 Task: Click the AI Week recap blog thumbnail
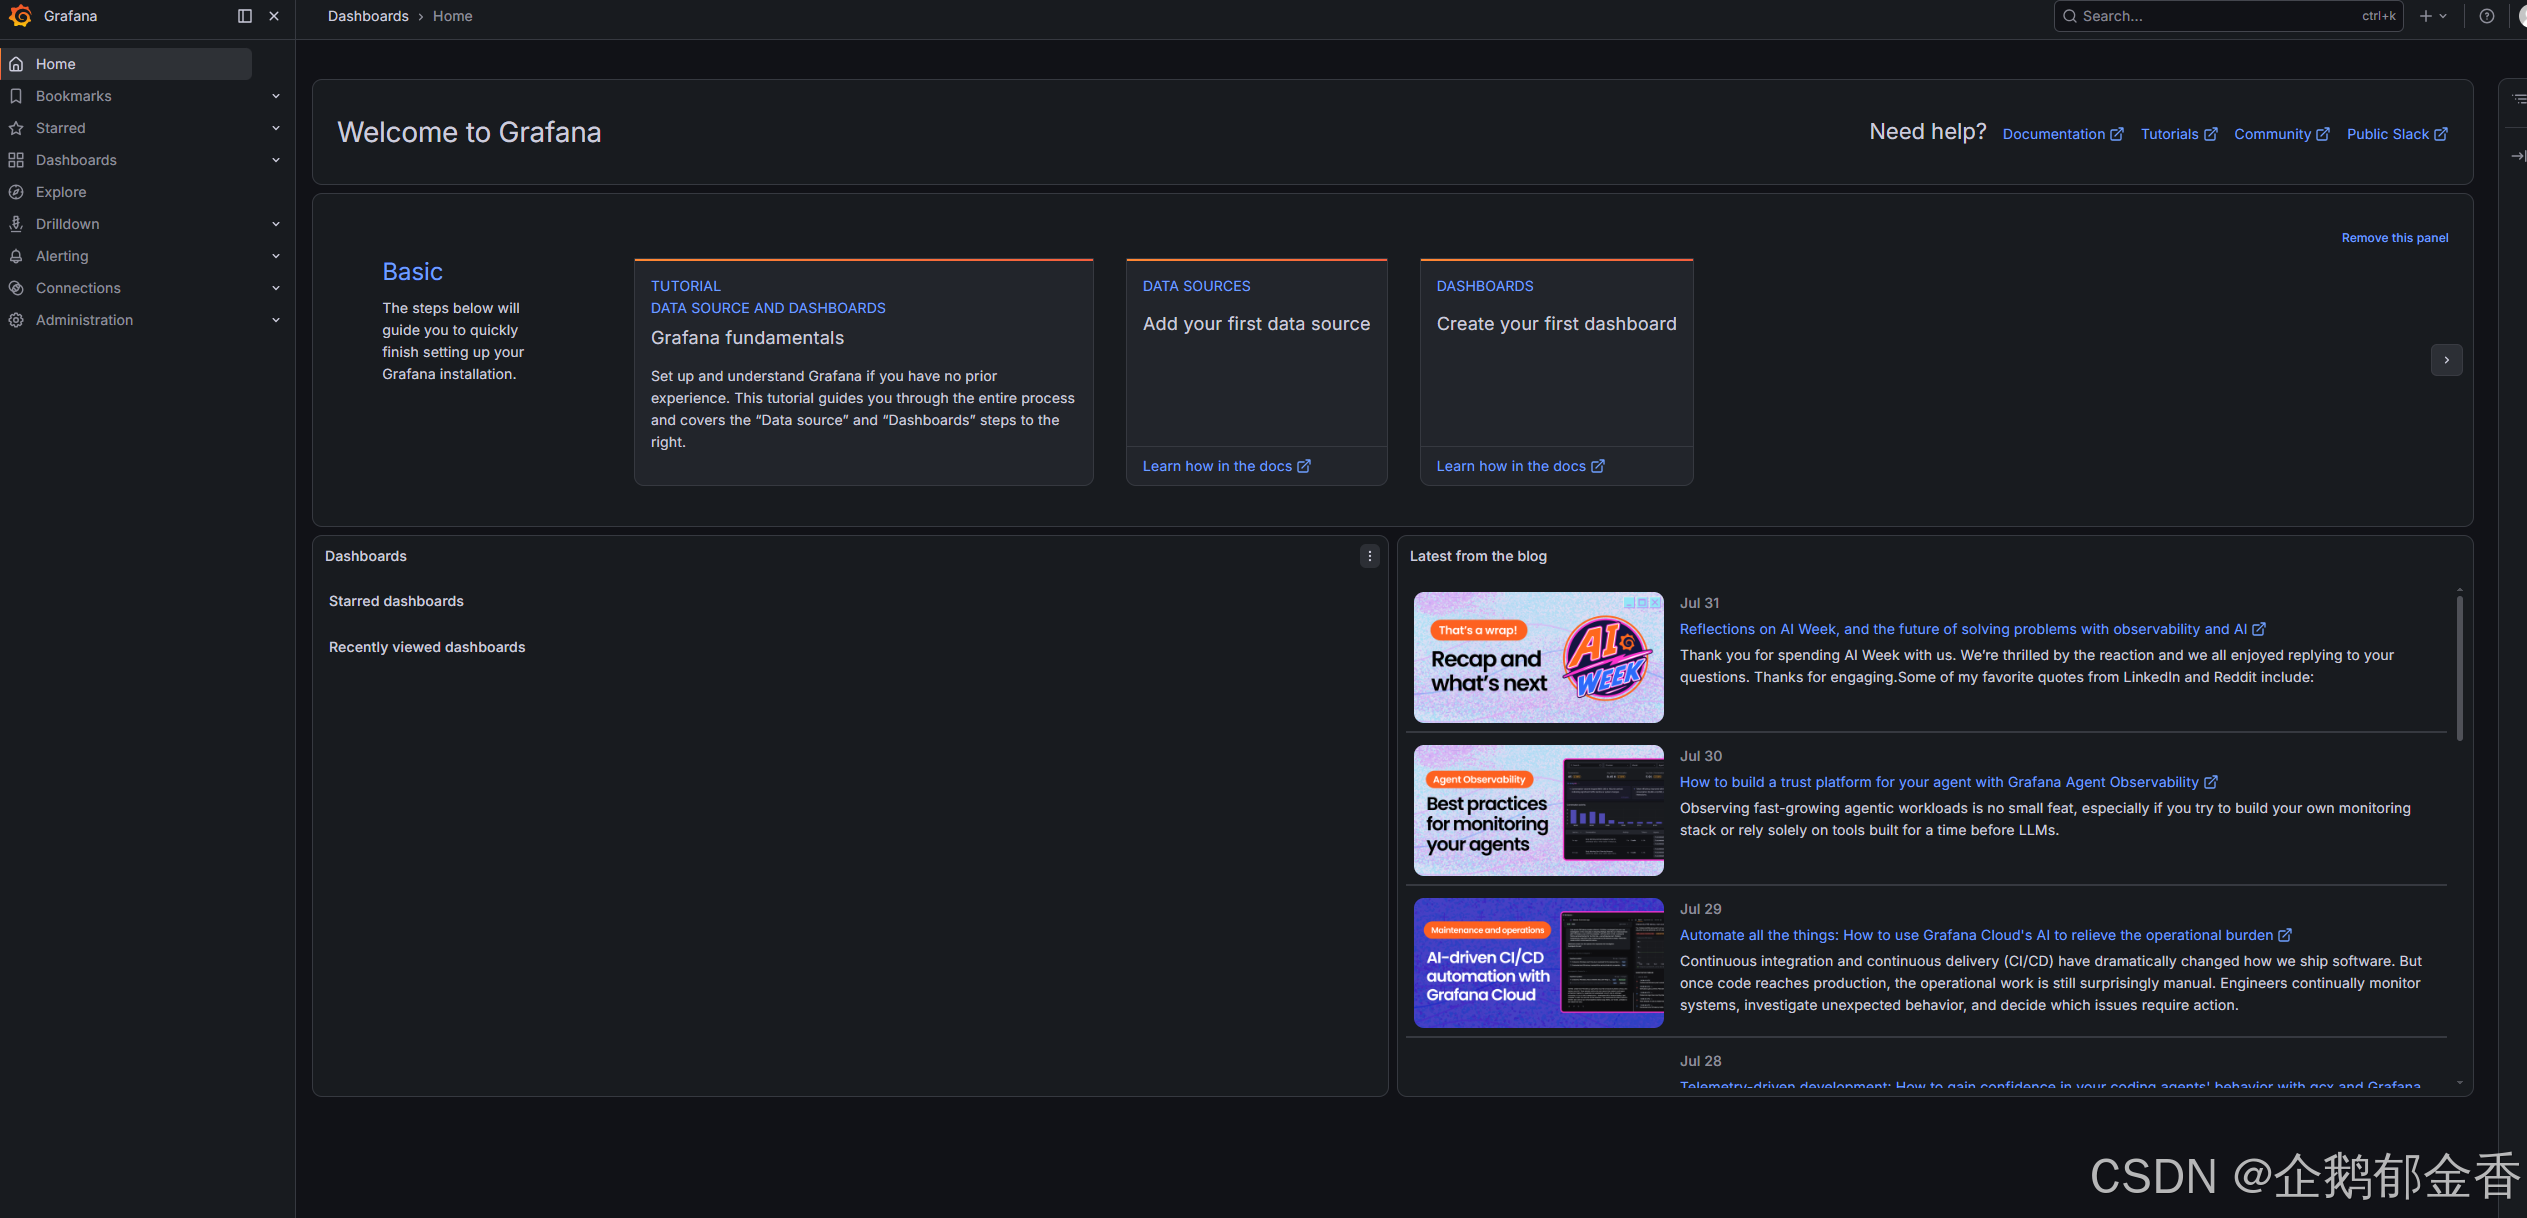(x=1538, y=657)
